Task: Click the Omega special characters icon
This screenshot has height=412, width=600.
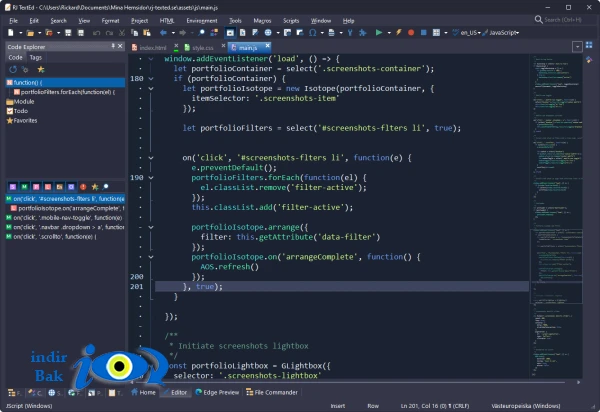Action: 313,33
